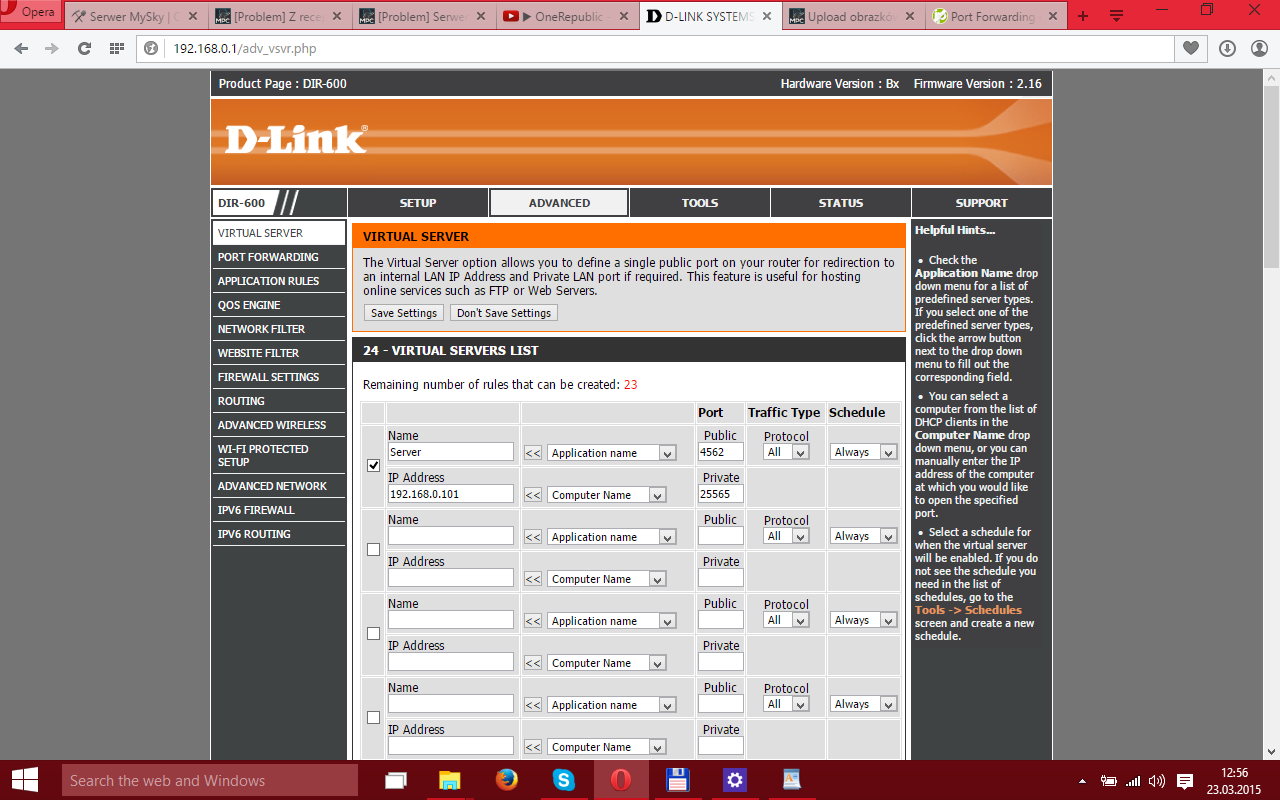Screen dimensions: 1280x800
Task: Open QOS ENGINE sidebar menu
Action: click(278, 305)
